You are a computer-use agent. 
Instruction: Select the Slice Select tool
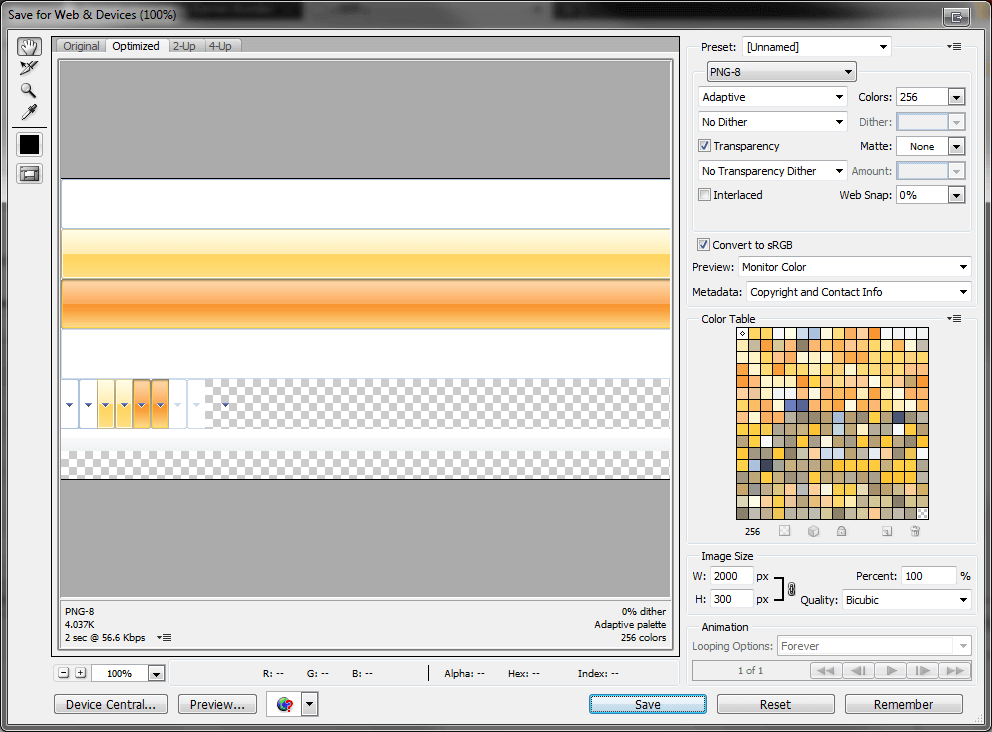[x=29, y=68]
